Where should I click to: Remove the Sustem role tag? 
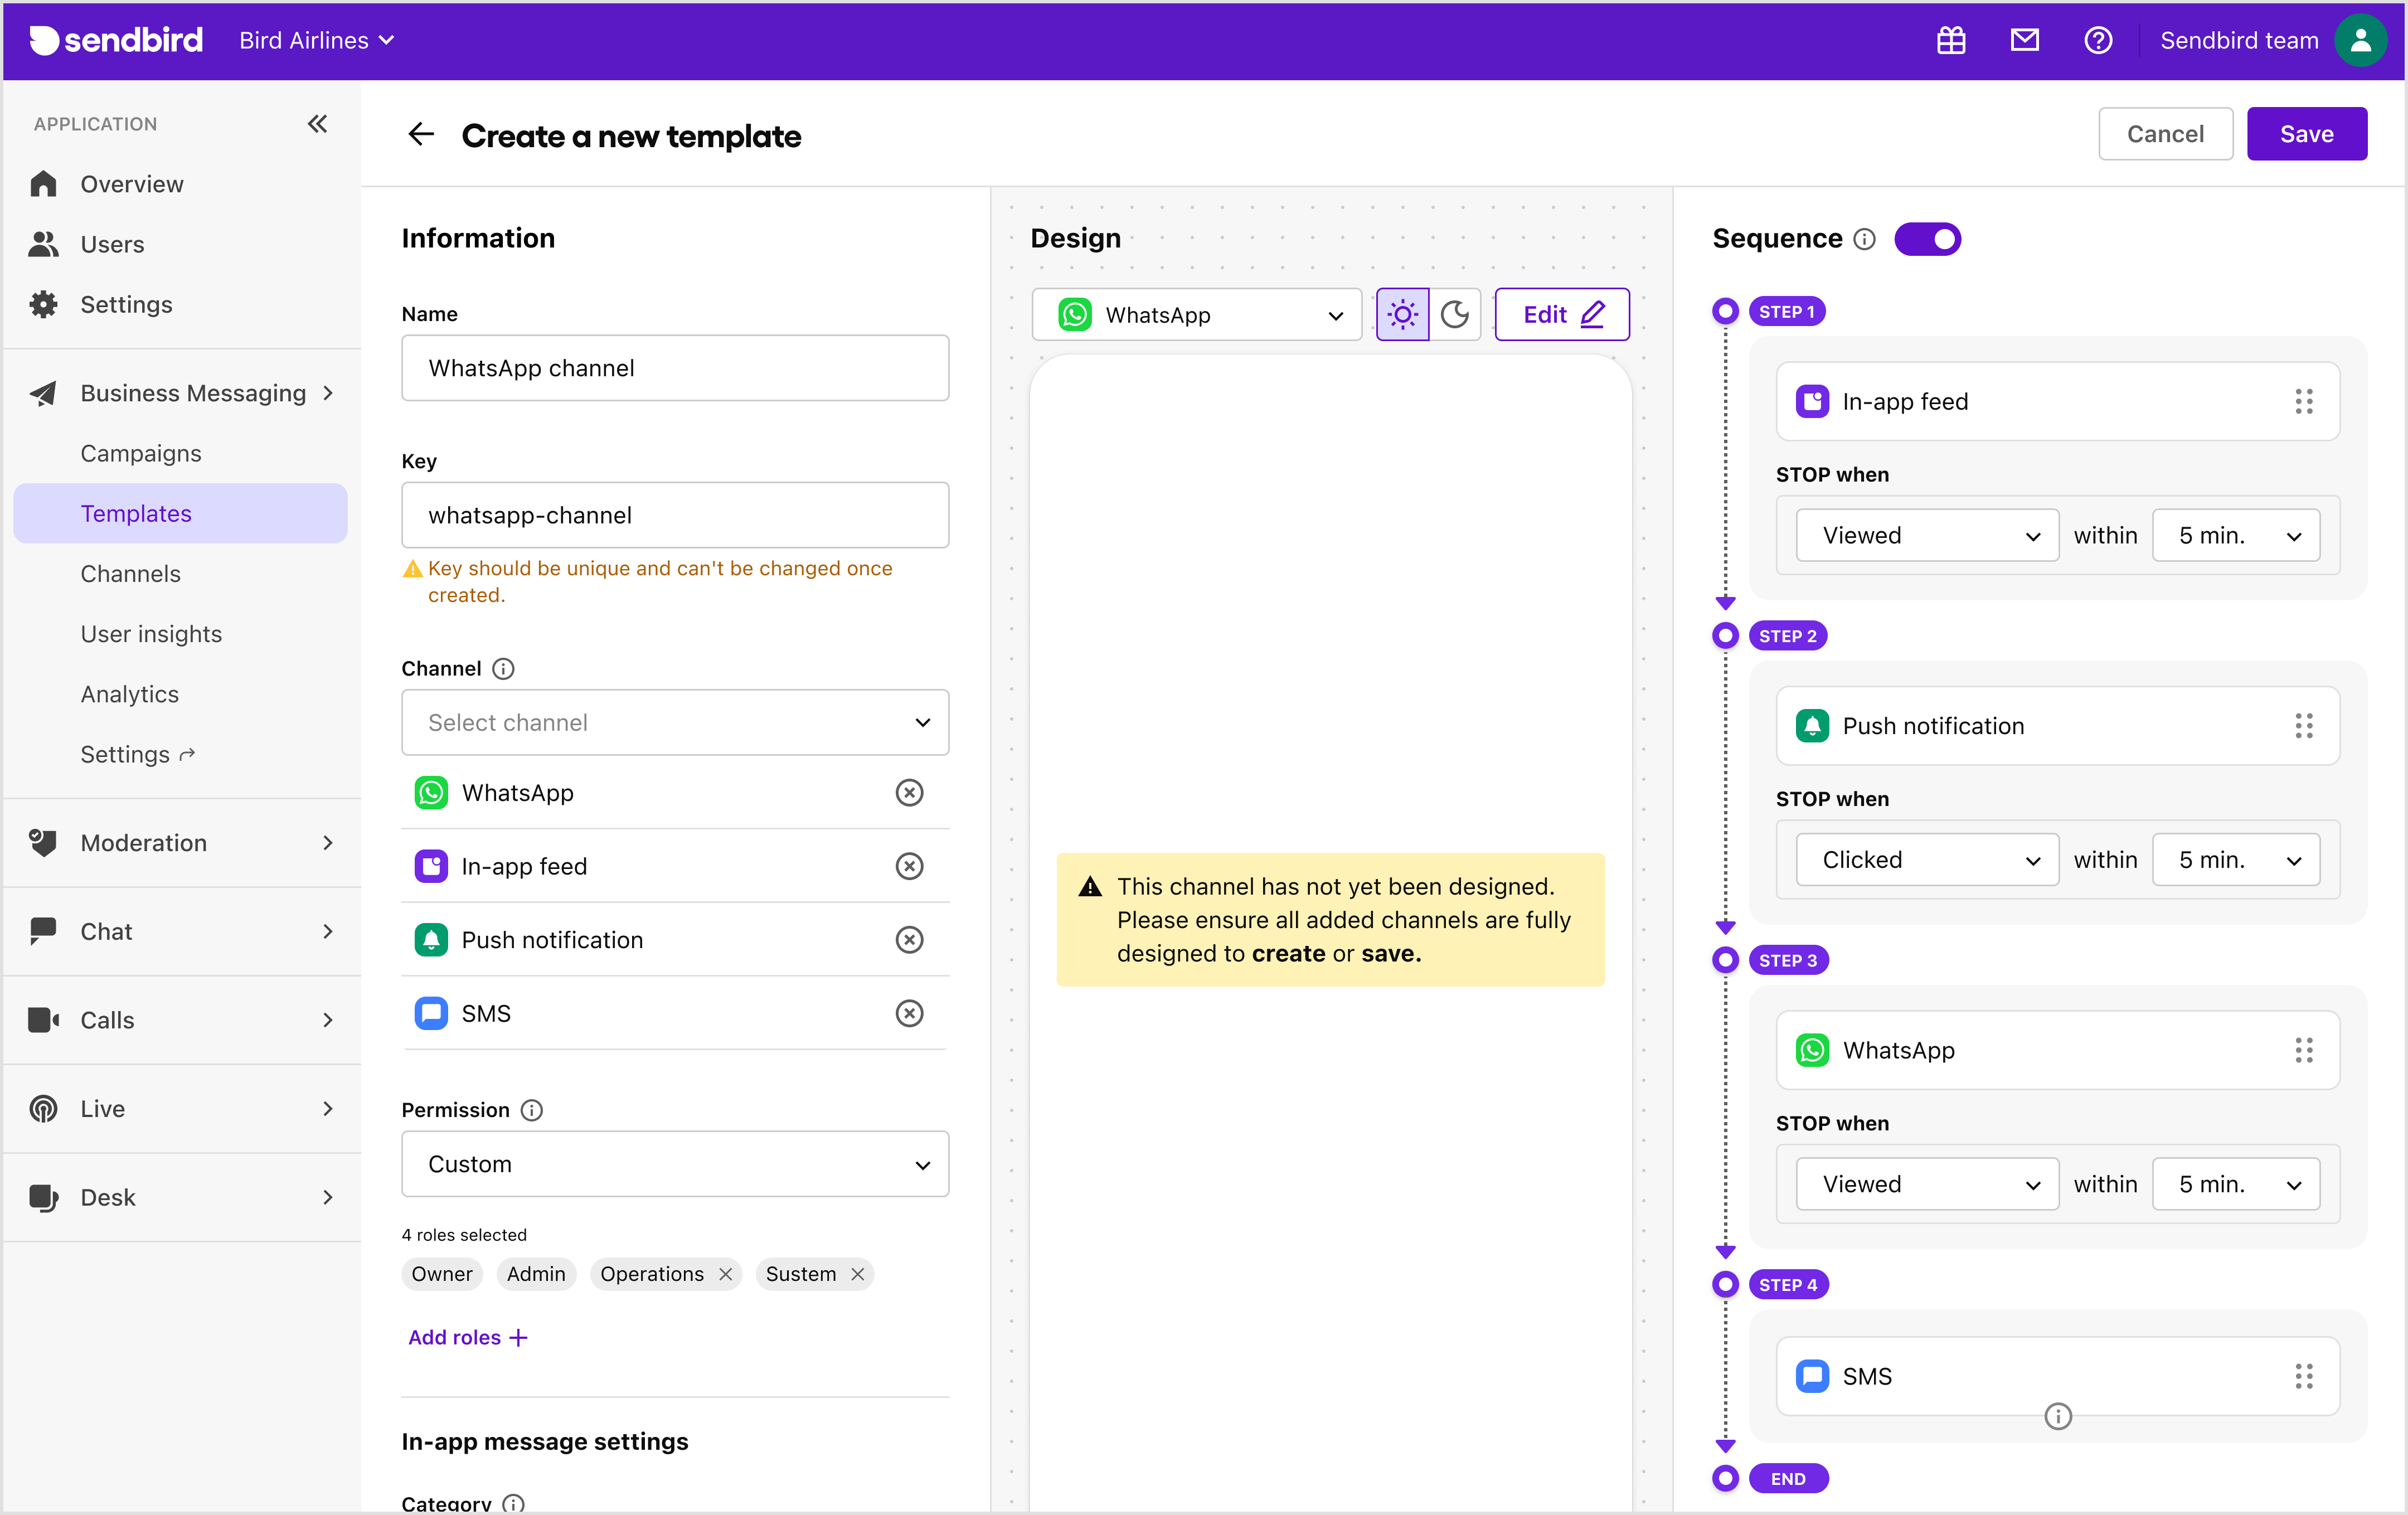[x=857, y=1274]
